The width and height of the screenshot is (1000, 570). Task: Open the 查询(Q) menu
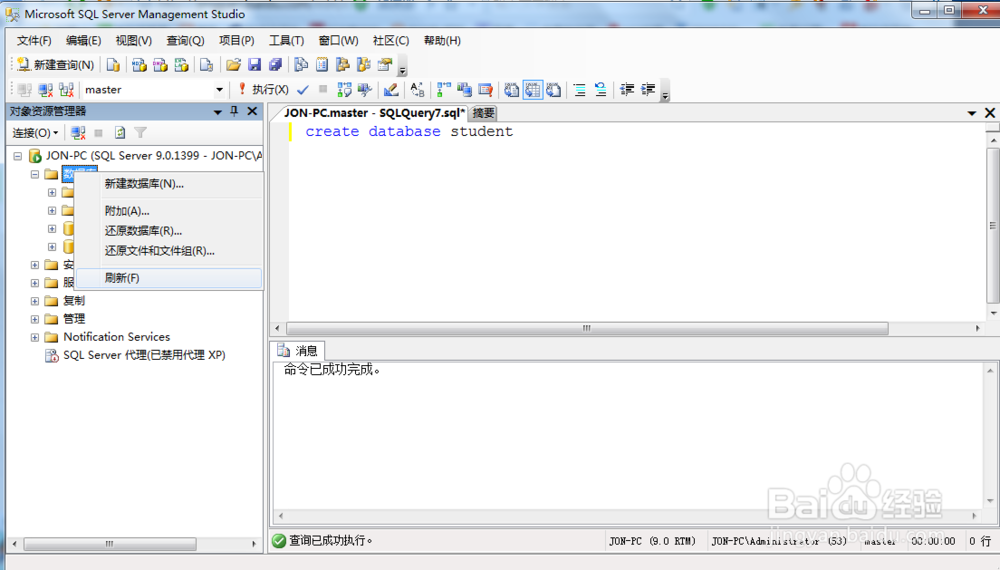point(185,41)
